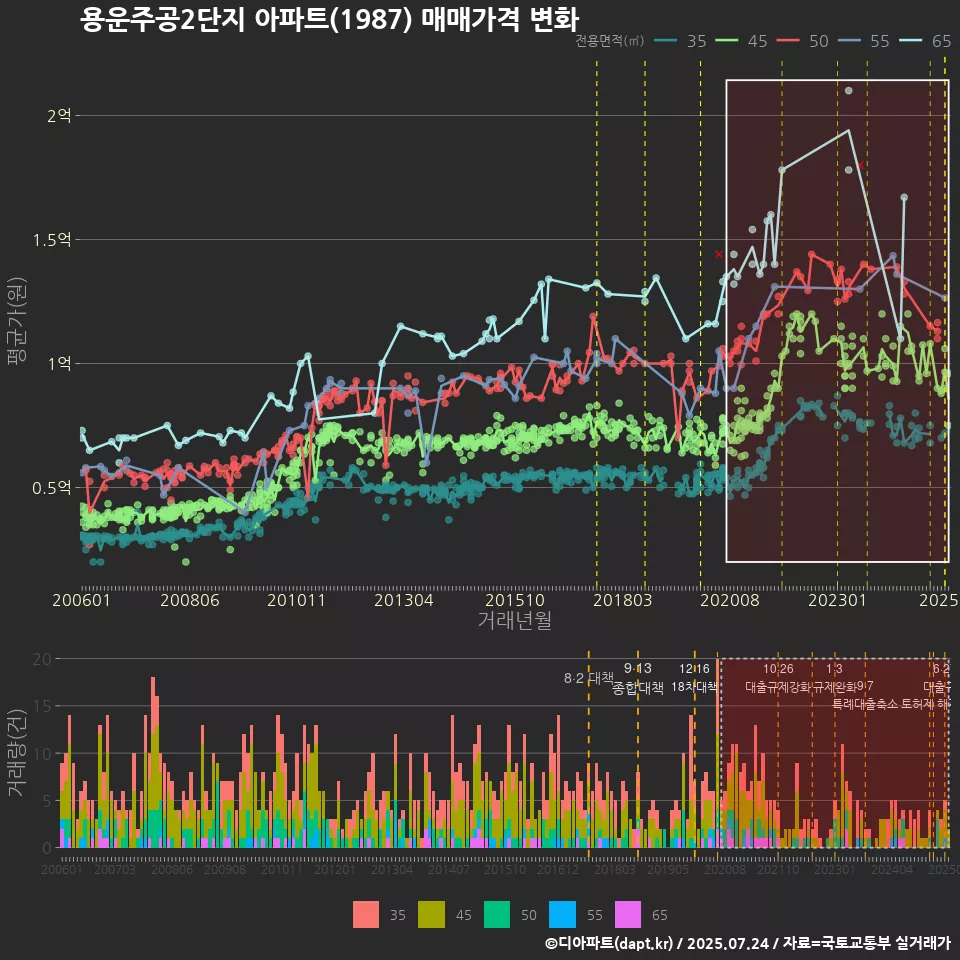The width and height of the screenshot is (960, 960).
Task: Click the 12·16 18차대책 annotation
Action: tap(694, 678)
